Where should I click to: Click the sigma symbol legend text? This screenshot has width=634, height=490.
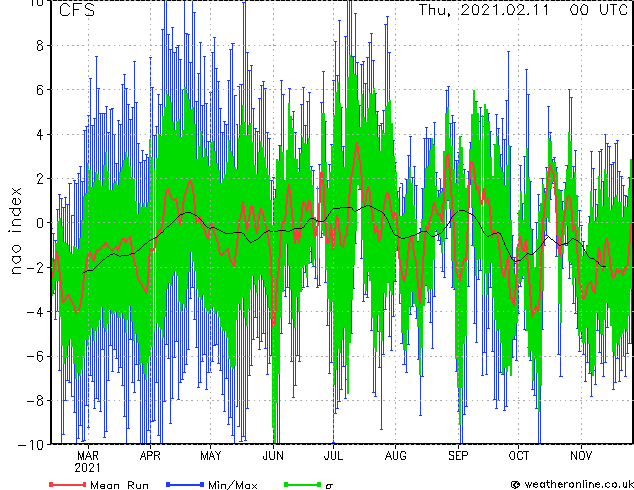click(x=329, y=486)
